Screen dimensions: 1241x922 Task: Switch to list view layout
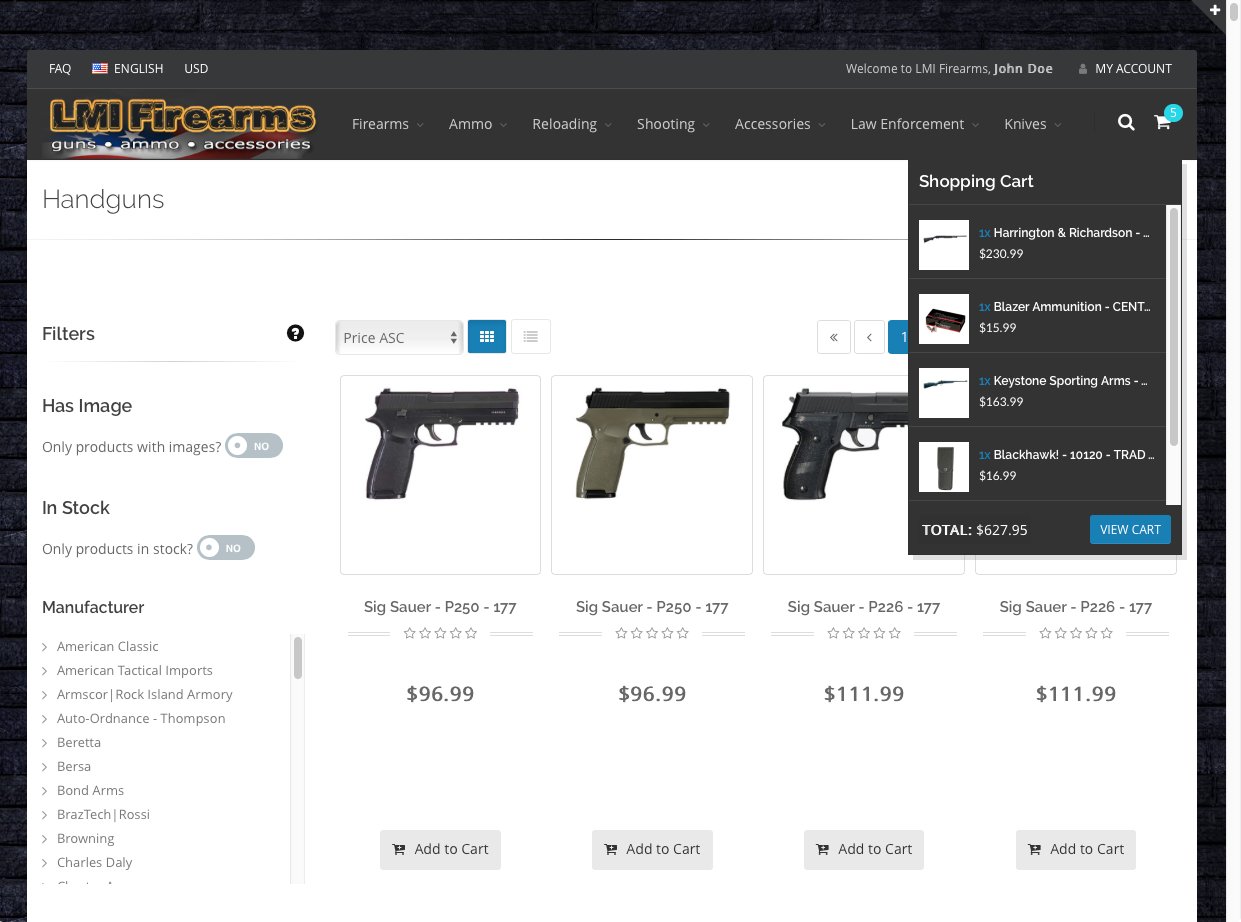pos(531,337)
